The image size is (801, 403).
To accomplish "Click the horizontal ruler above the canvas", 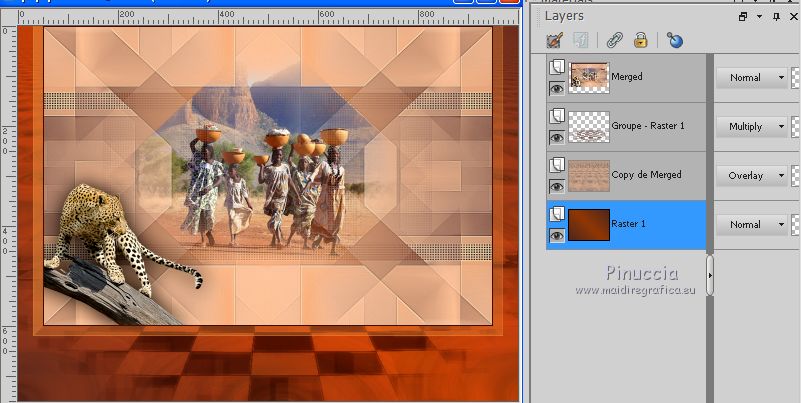I will click(x=268, y=18).
